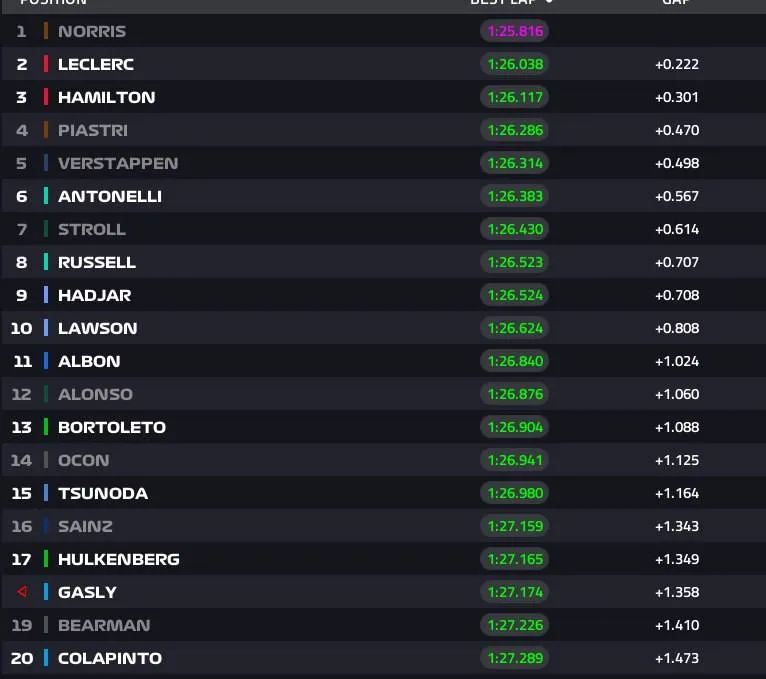Click the BEST LAP column sort indicator
The height and width of the screenshot is (679, 766).
tap(549, 2)
